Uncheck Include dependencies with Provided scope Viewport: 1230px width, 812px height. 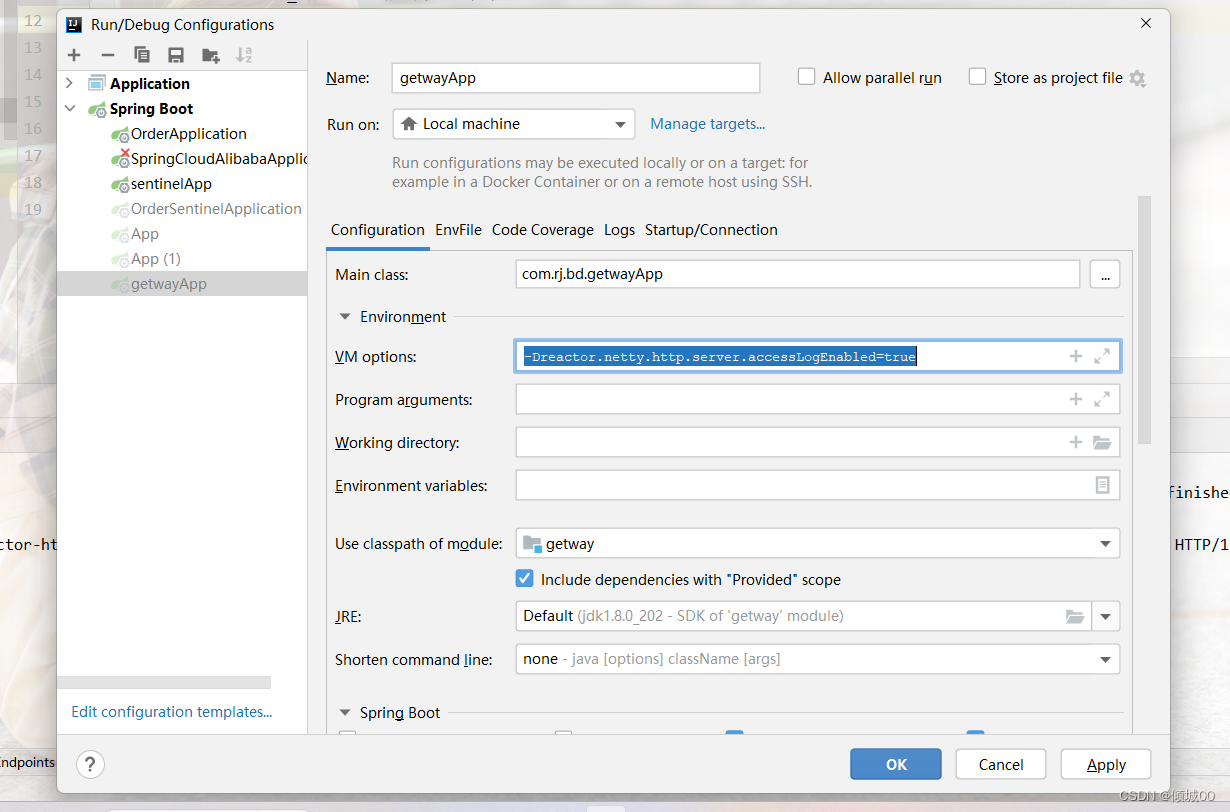tap(524, 579)
